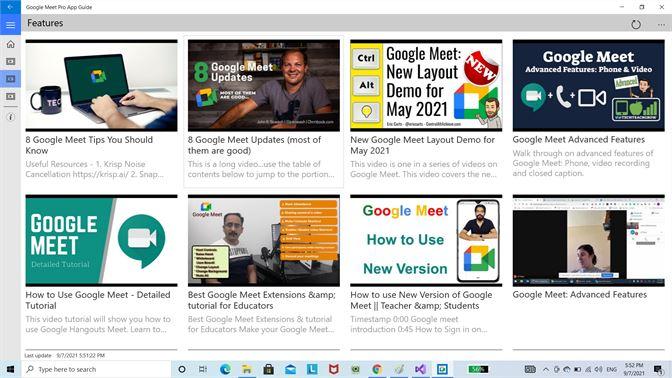Open Mail app from taskbar

[x=290, y=369]
